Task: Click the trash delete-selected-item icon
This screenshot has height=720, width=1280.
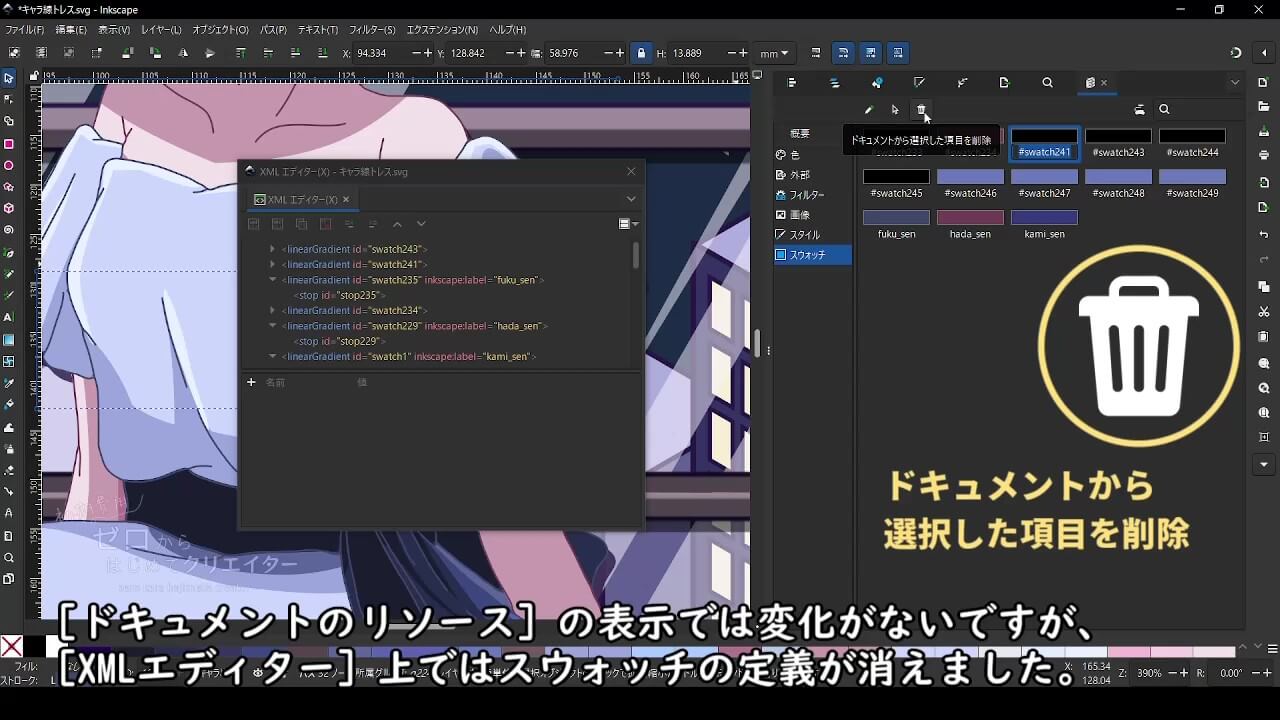Action: click(x=922, y=110)
